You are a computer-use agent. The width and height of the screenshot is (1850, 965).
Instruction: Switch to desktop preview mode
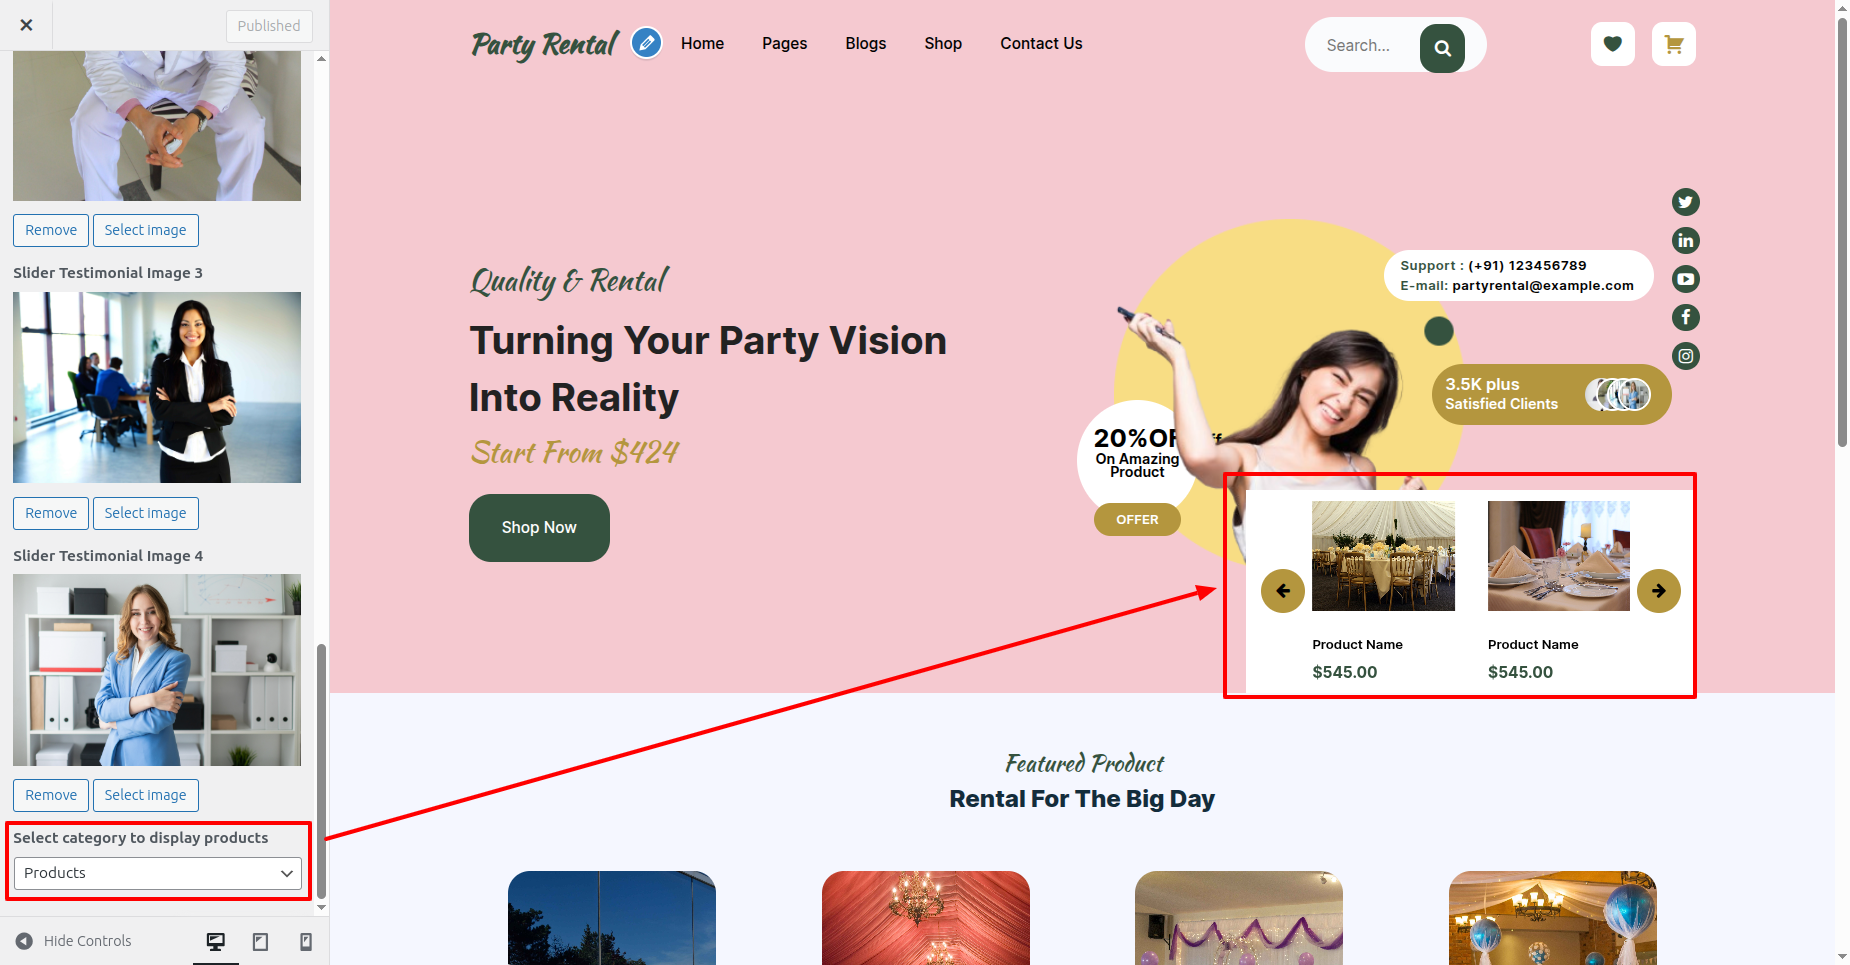[216, 941]
